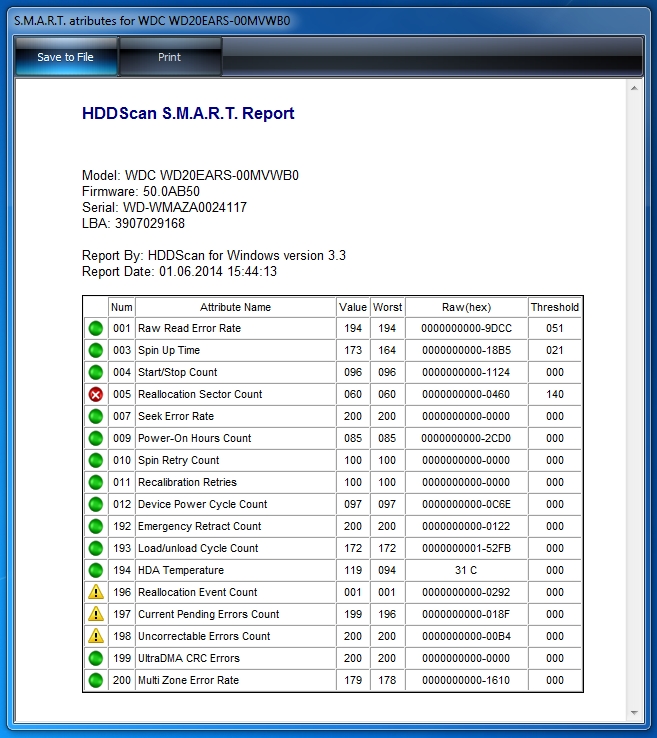Click the Num column header

121,307
